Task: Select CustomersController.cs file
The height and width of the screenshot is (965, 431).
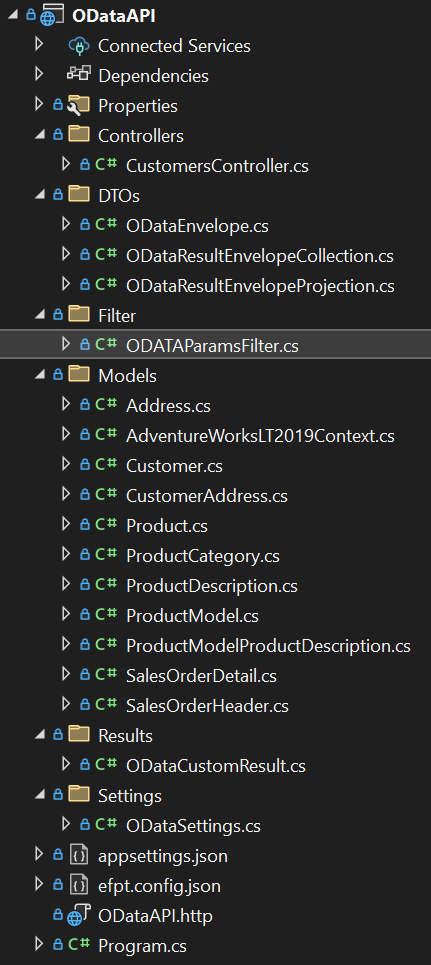Action: pos(217,166)
